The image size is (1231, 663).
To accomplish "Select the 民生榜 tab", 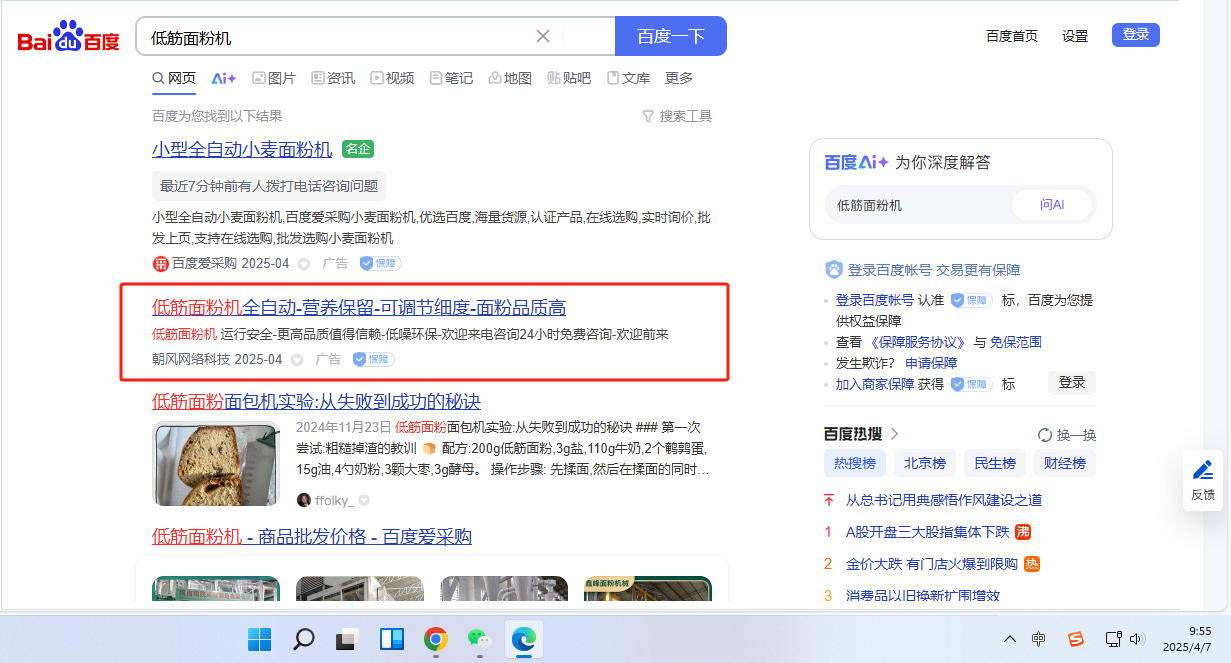I will (x=995, y=463).
